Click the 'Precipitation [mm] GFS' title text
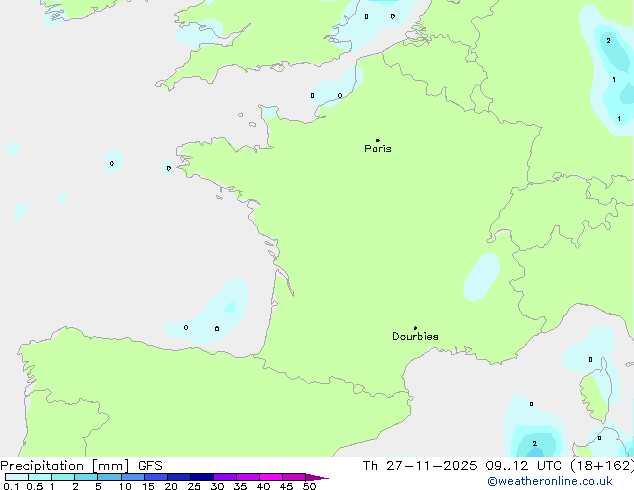 pos(81,466)
